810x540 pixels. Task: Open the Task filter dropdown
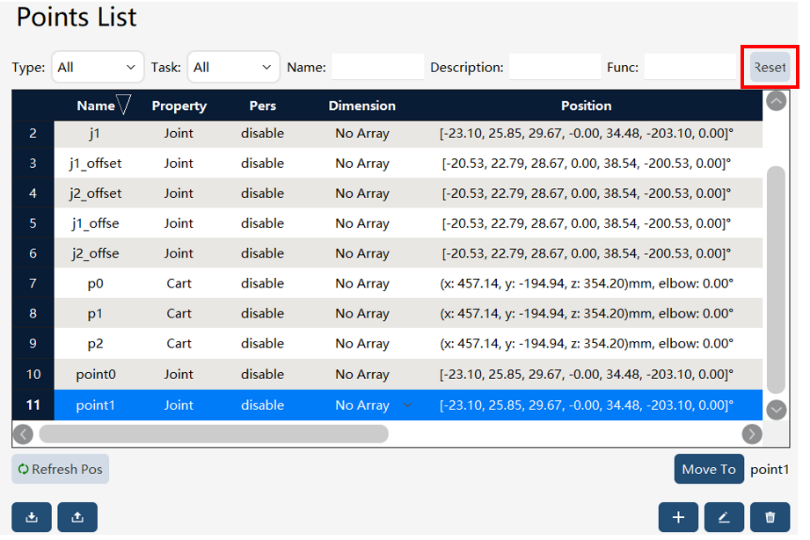coord(233,67)
